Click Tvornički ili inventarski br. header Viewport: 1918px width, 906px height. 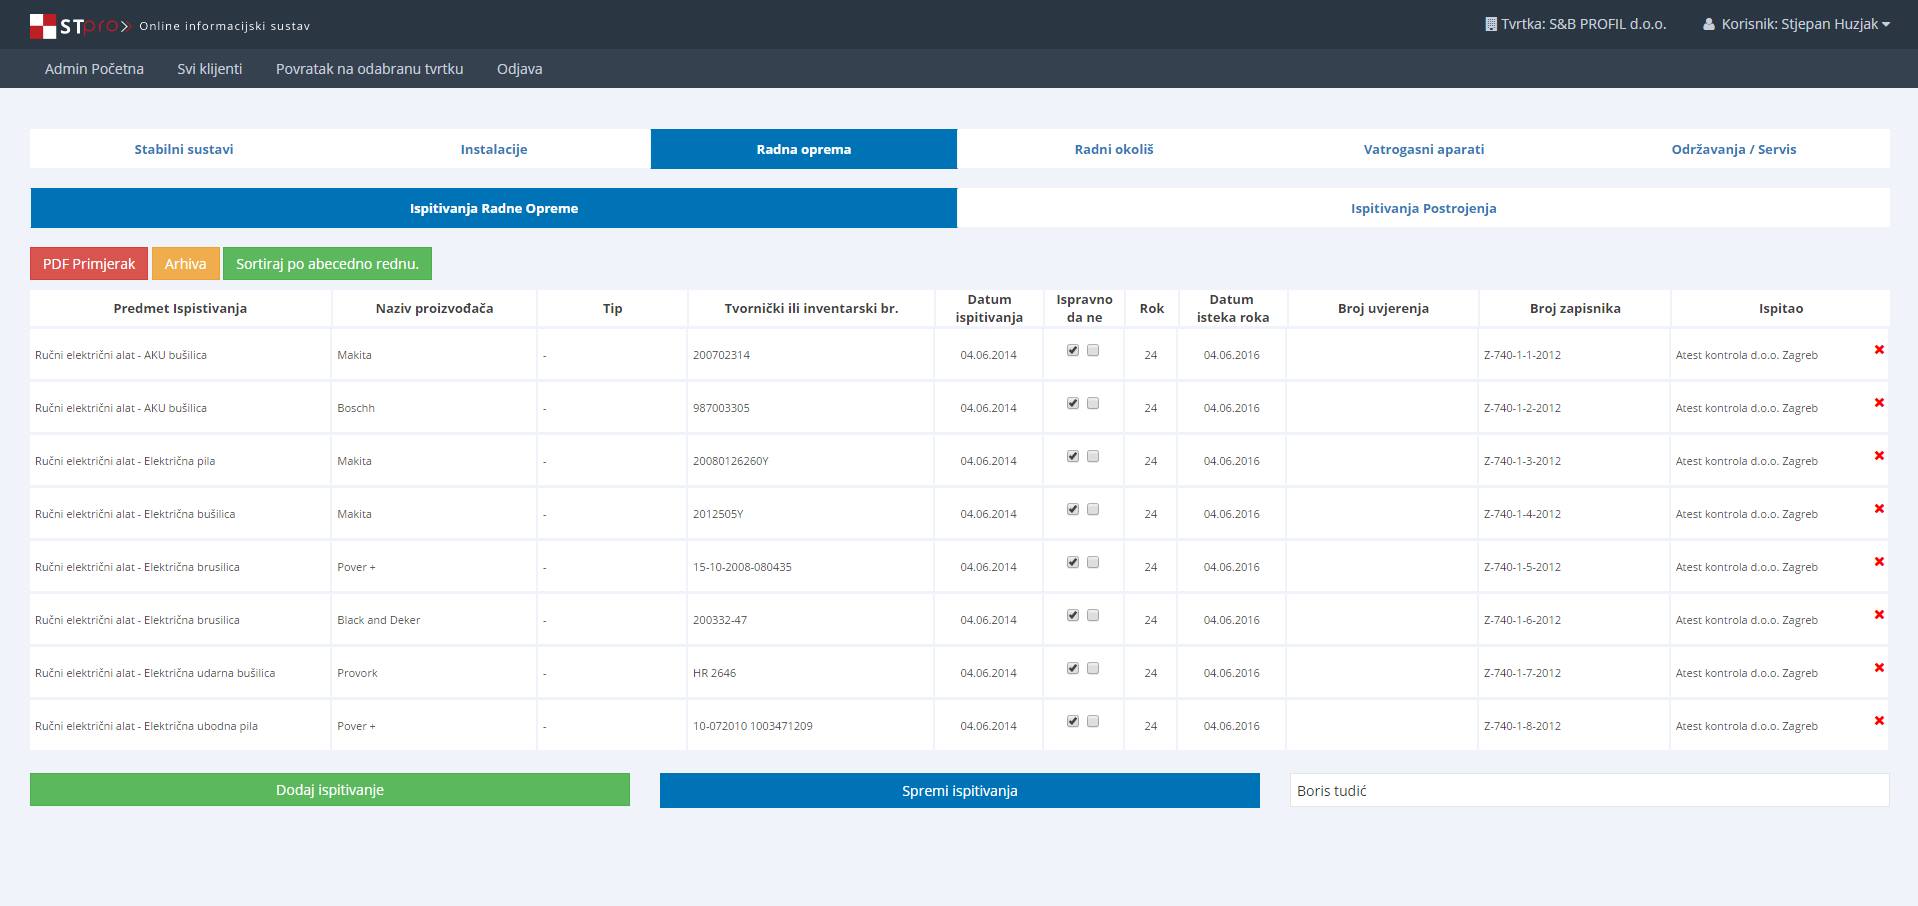(811, 308)
